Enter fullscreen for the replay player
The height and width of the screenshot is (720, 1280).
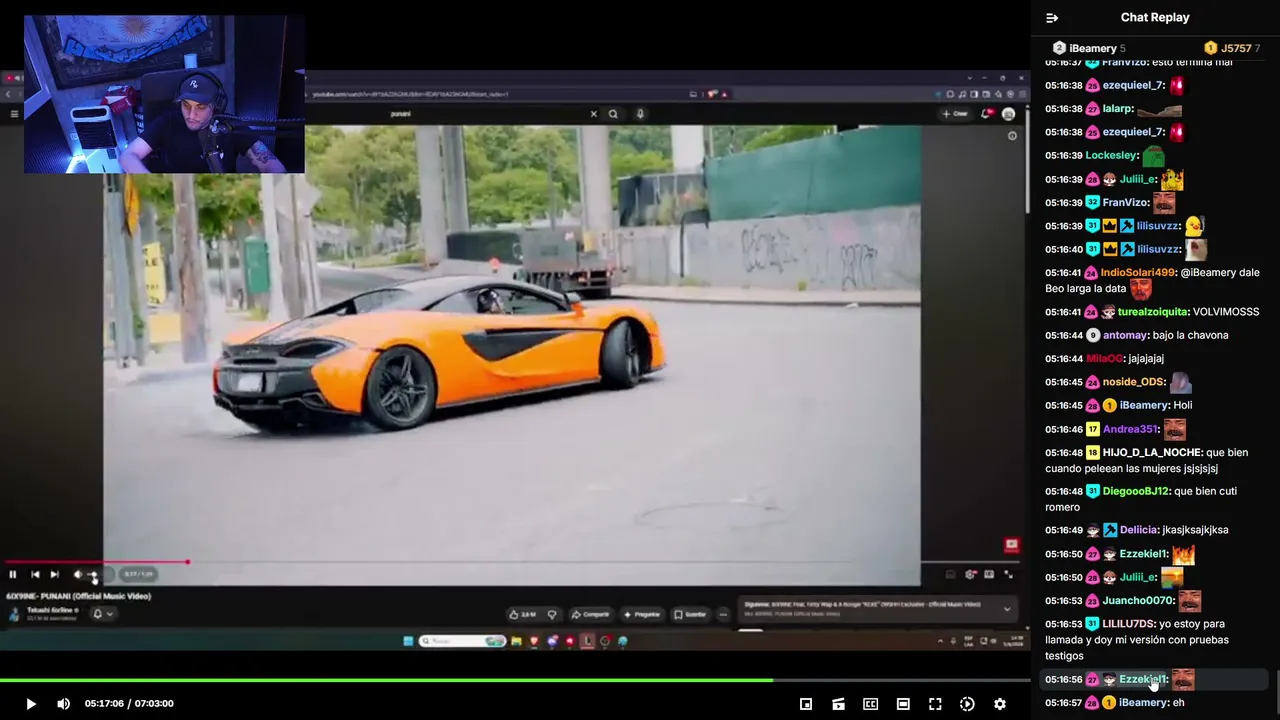pyautogui.click(x=935, y=704)
